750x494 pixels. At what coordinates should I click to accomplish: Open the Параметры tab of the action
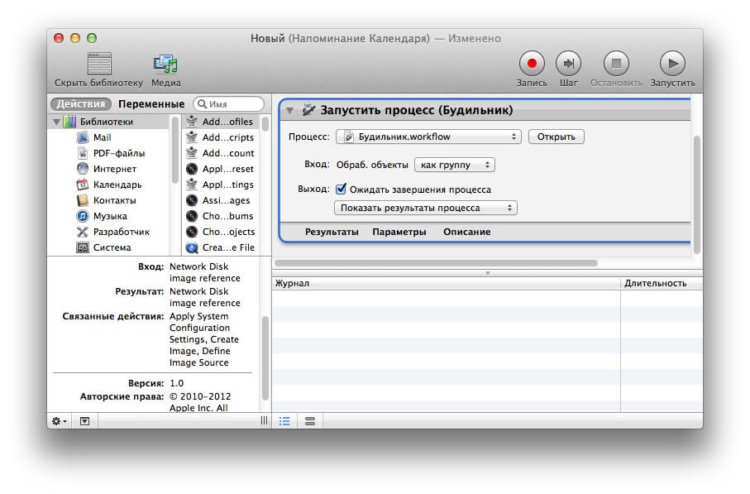(399, 232)
